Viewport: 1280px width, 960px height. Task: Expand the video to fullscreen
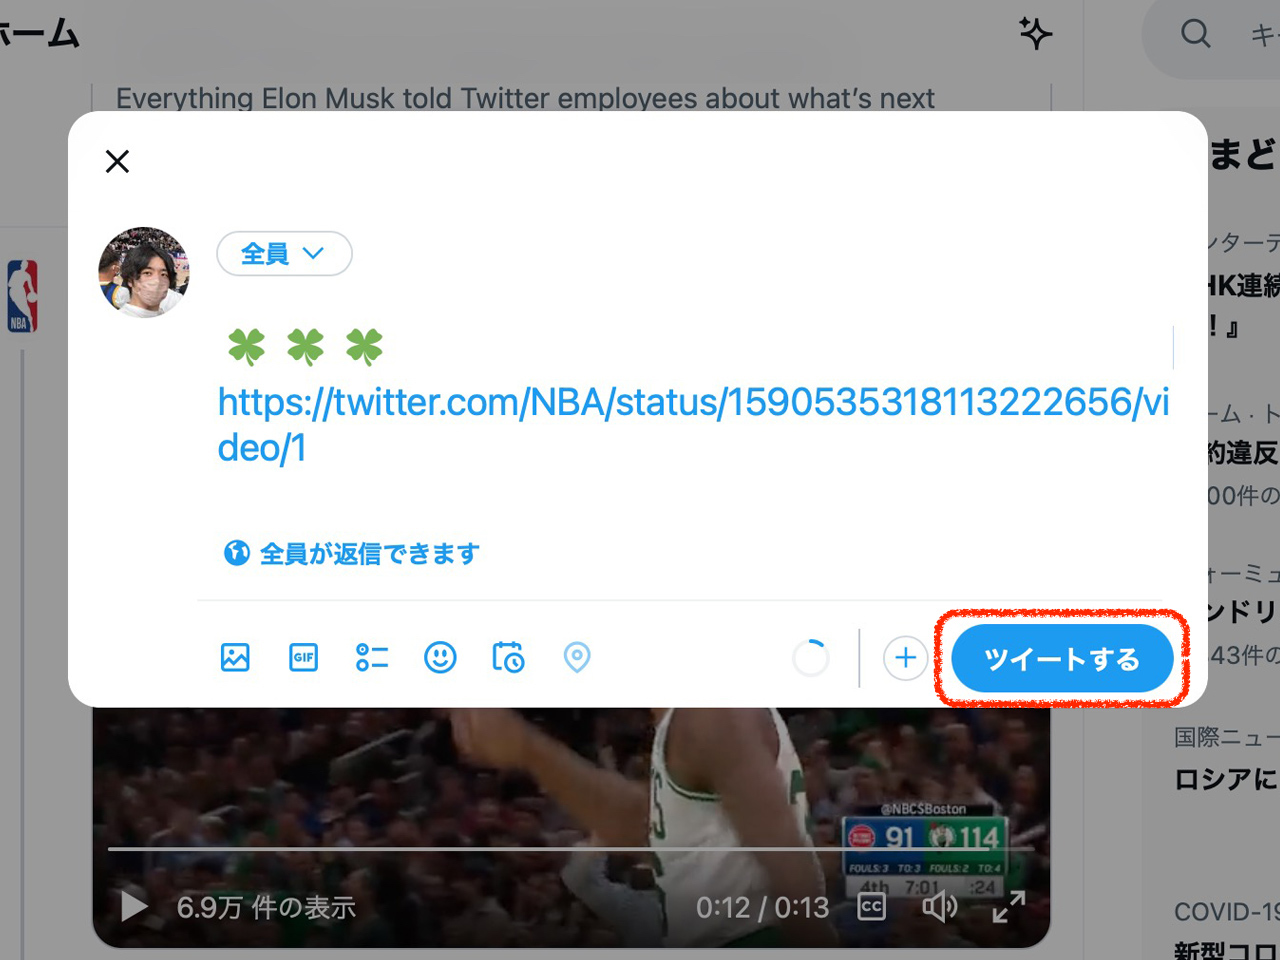pos(1008,907)
